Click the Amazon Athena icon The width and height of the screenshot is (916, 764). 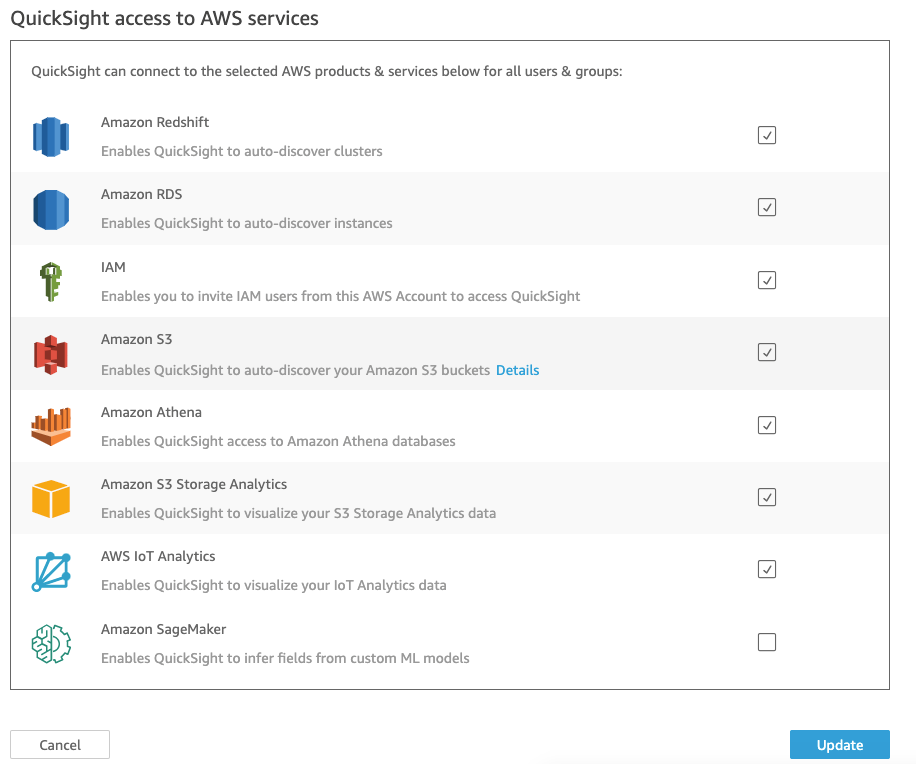click(50, 427)
